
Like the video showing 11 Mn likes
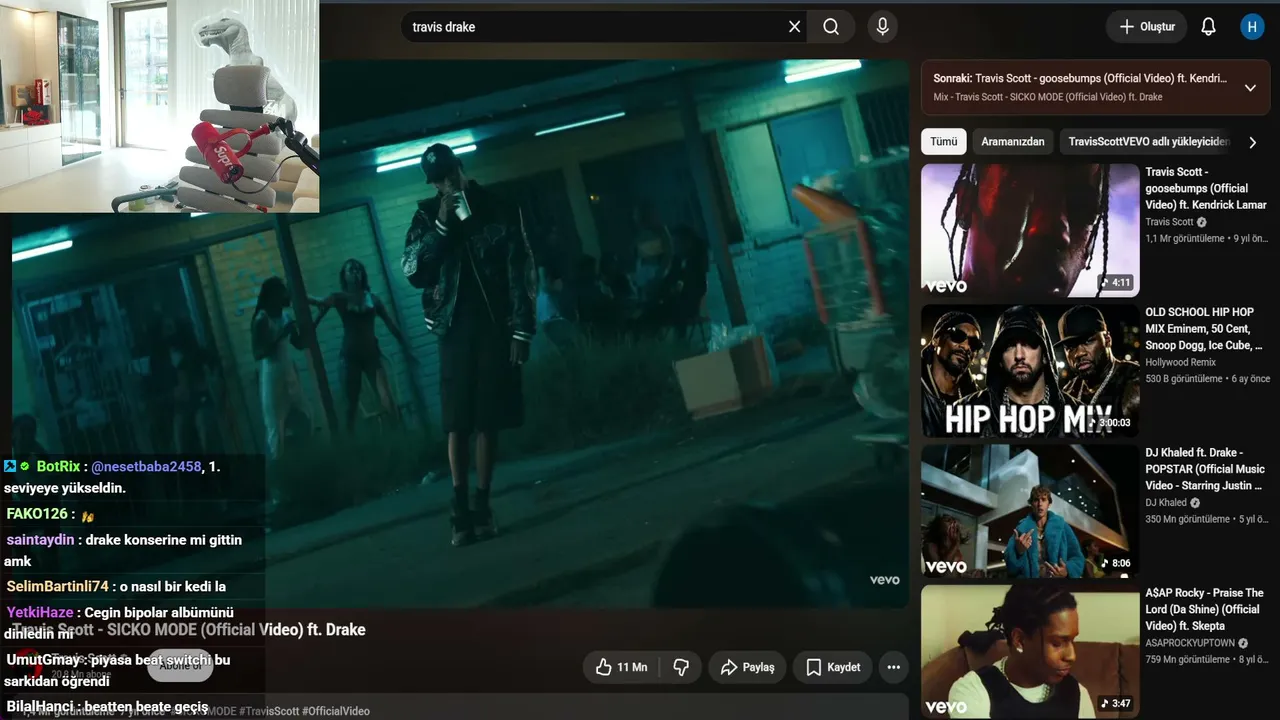[x=620, y=667]
